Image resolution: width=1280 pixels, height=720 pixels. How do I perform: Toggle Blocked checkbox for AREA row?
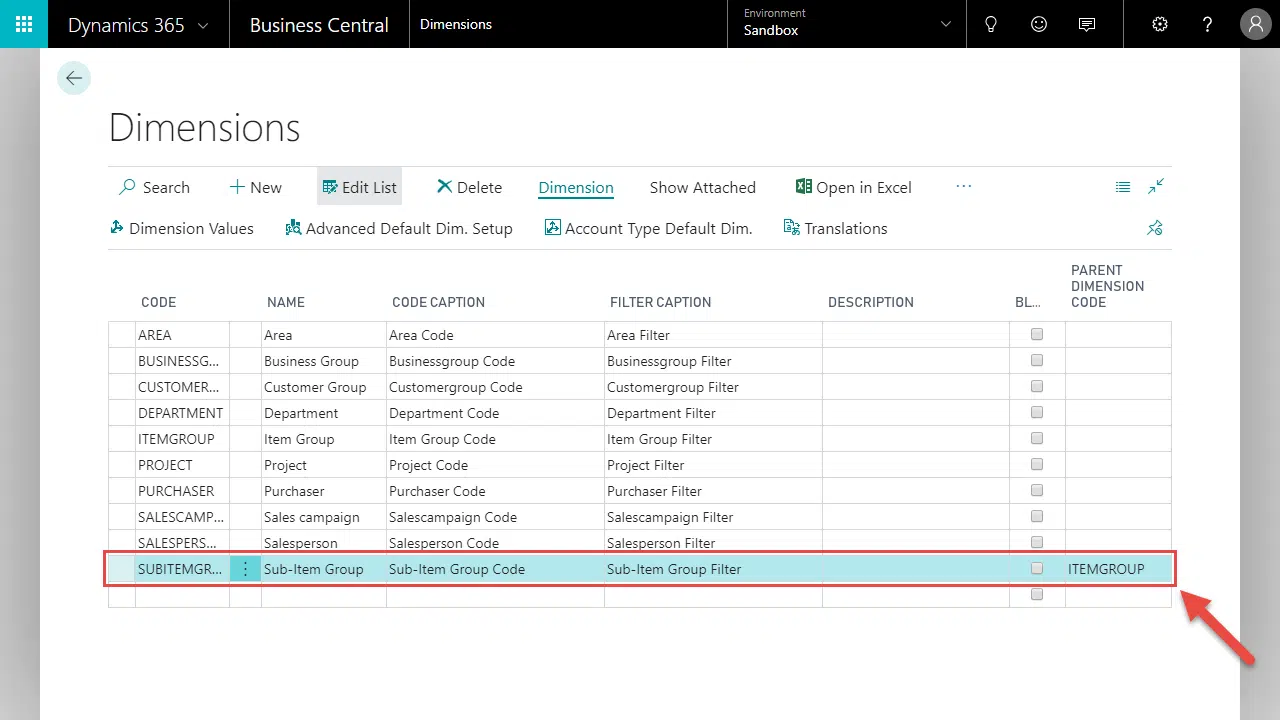(x=1037, y=335)
